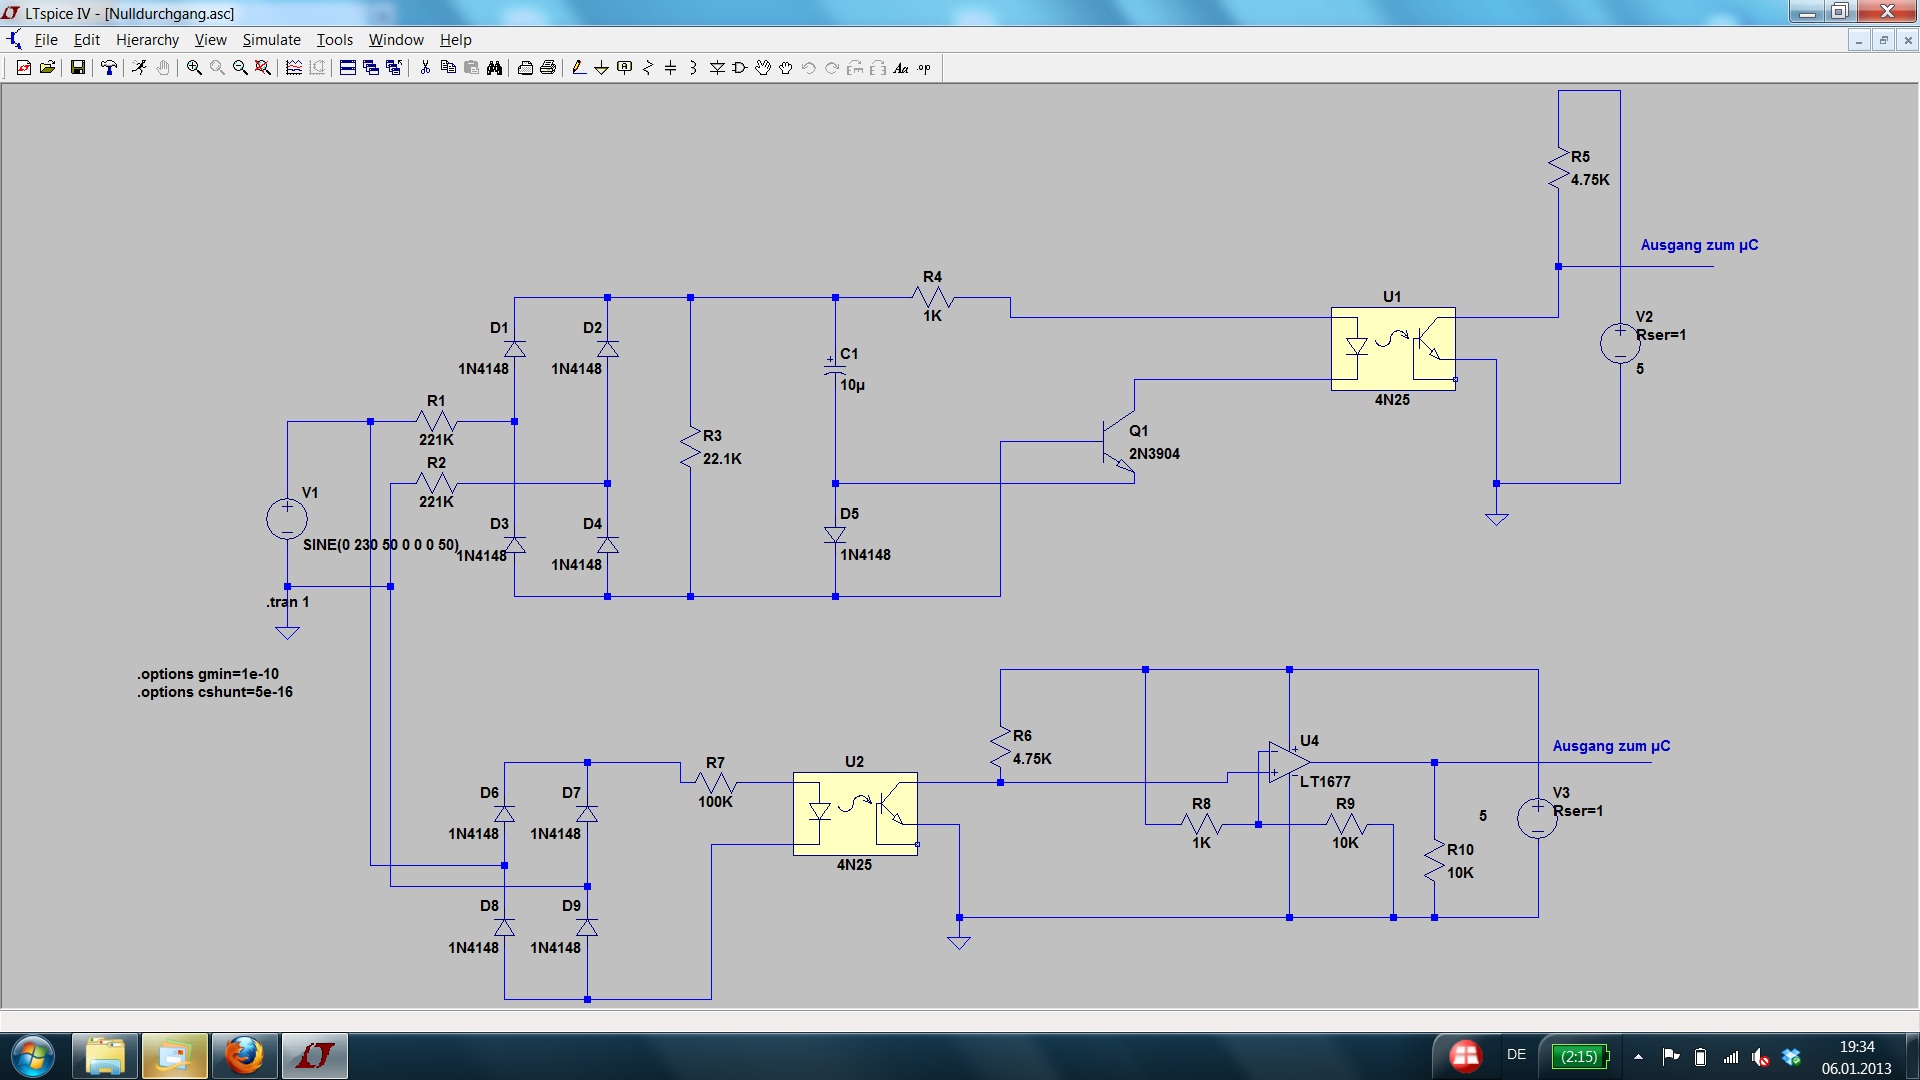Open the Simulate menu
Screen dimensions: 1920x1080
[271, 40]
